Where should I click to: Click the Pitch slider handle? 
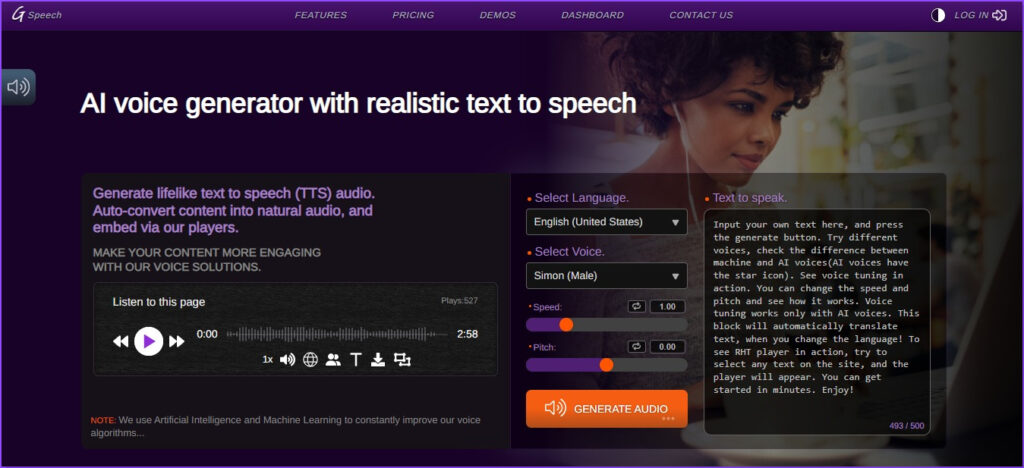[607, 365]
